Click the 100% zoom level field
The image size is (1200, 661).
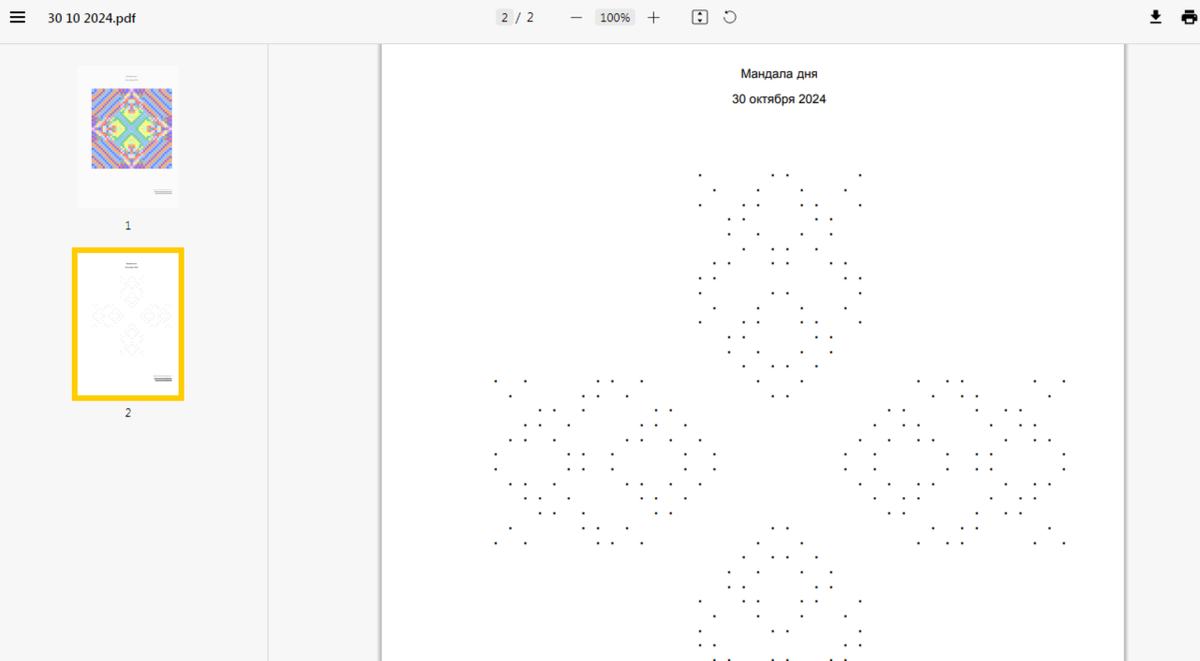click(615, 17)
